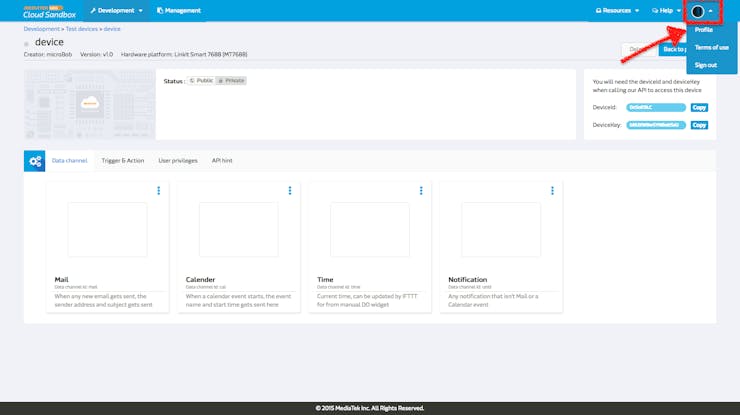
Task: Click the Hardware platform LinkIt Smart 7688 text
Action: 184,54
